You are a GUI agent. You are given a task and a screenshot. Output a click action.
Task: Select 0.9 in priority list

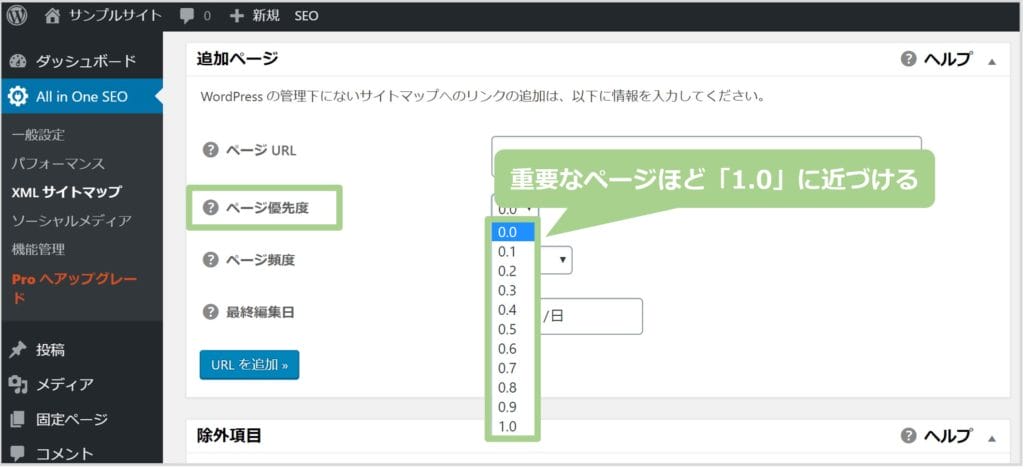(513, 408)
